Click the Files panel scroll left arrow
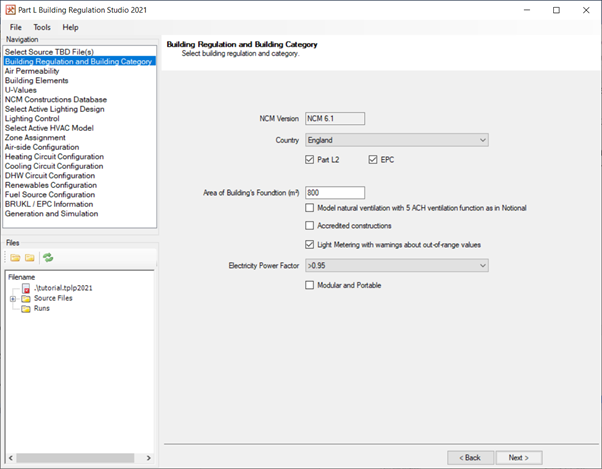 11,458
